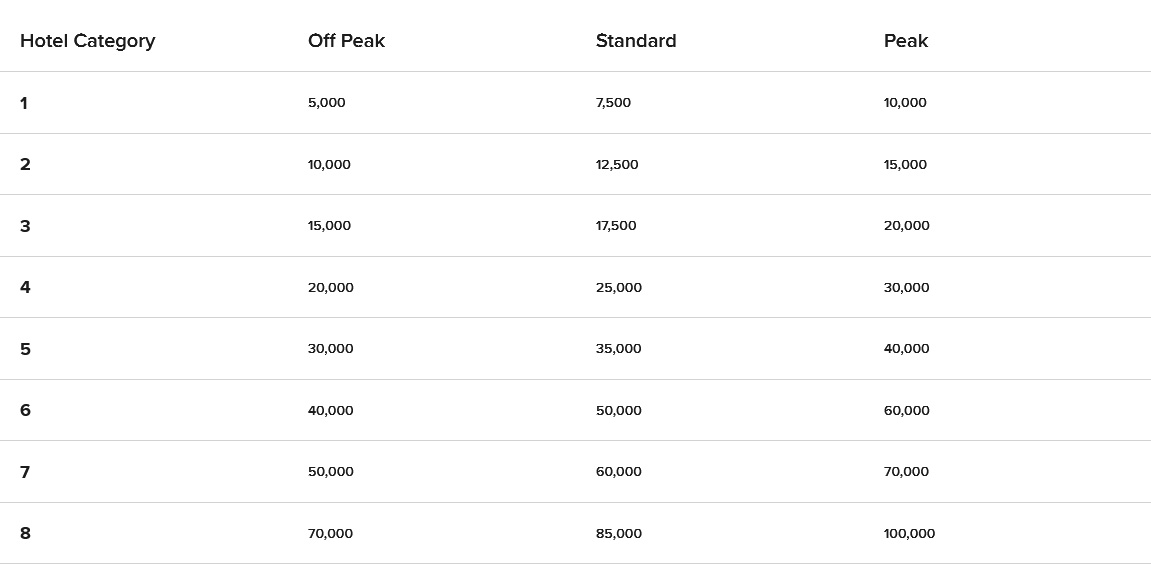Click category 6 Off Peak 40,000 value
Screen dimensions: 1151x564
pos(330,411)
